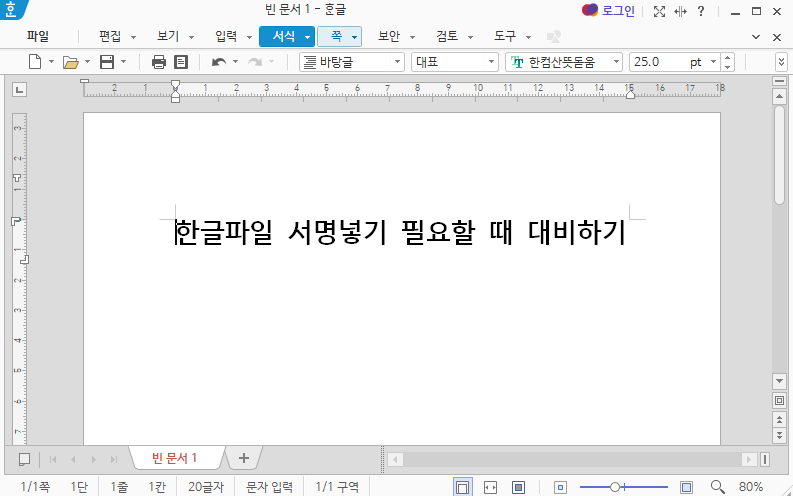793x496 pixels.
Task: Go to the last document tab arrow
Action: pos(114,460)
